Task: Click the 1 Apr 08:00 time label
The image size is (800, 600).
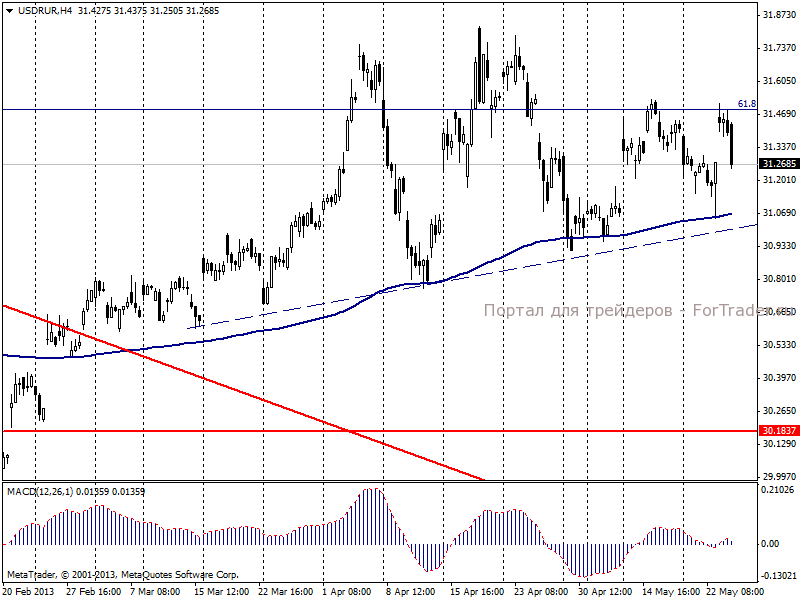Action: point(347,592)
